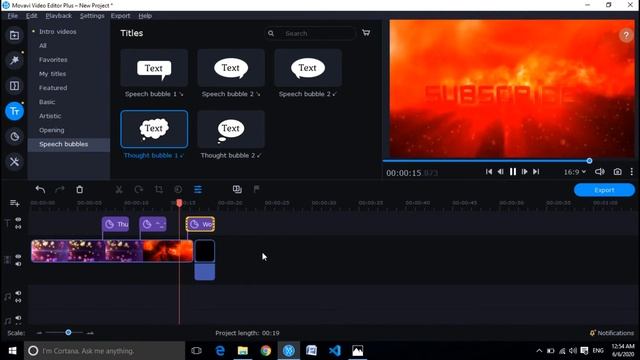Toggle first audio track link icon
The image size is (640, 360).
[x=18, y=300]
